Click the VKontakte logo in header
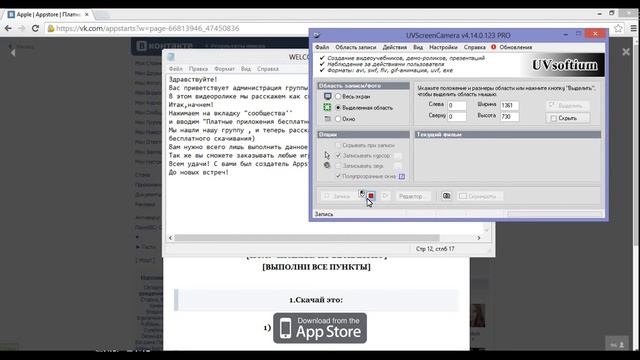The width and height of the screenshot is (640, 360). point(165,46)
